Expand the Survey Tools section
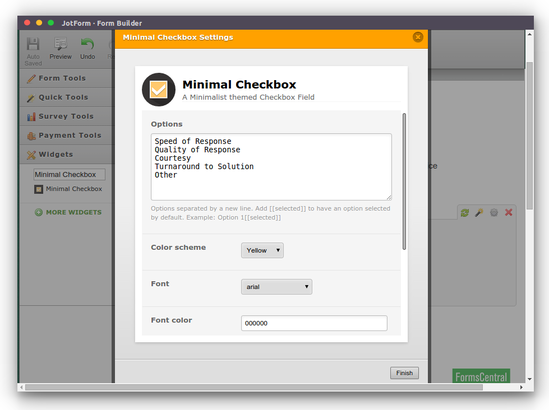Viewport: 549px width, 410px height. tap(67, 116)
